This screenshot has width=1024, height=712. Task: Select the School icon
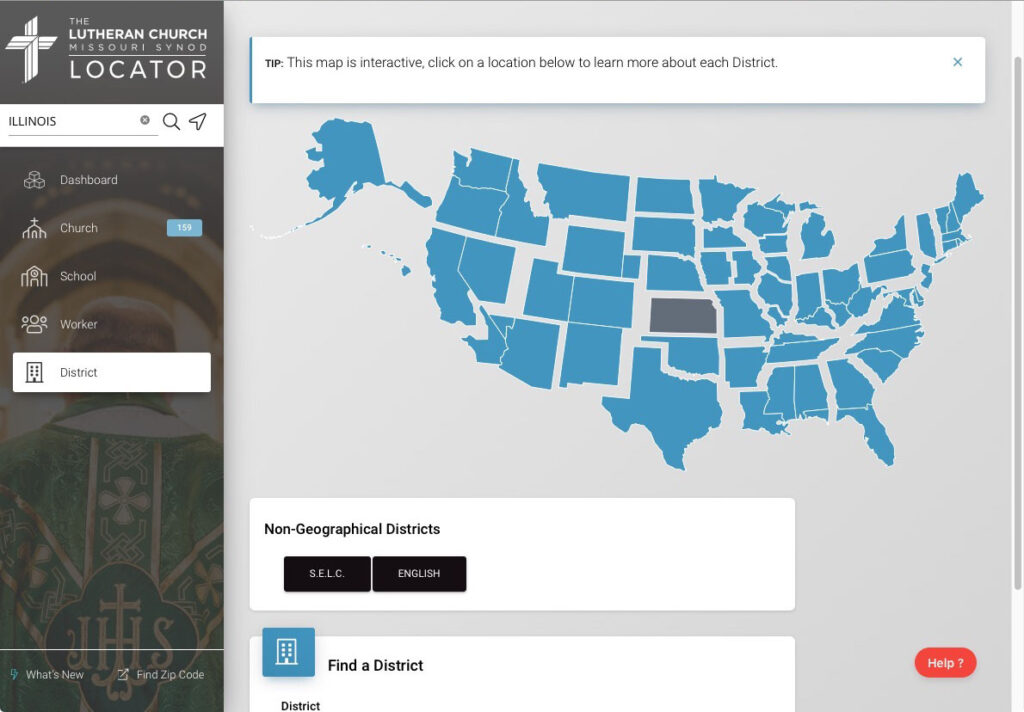click(34, 275)
